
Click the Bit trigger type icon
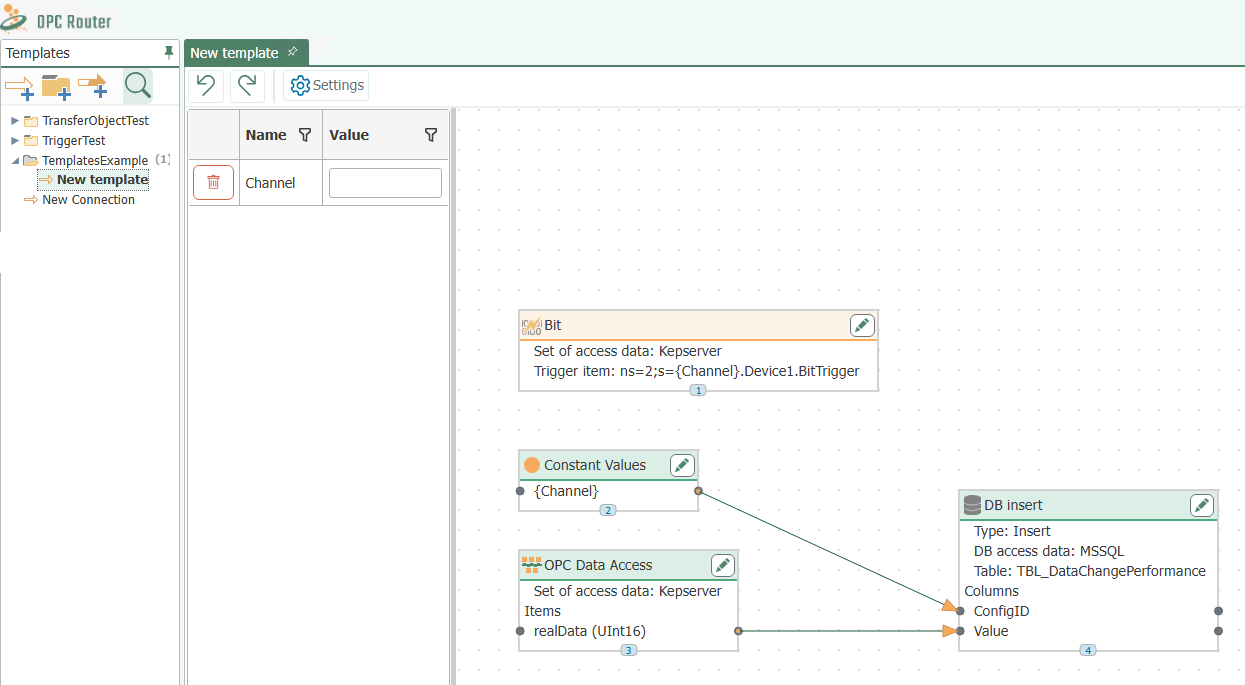pos(532,325)
